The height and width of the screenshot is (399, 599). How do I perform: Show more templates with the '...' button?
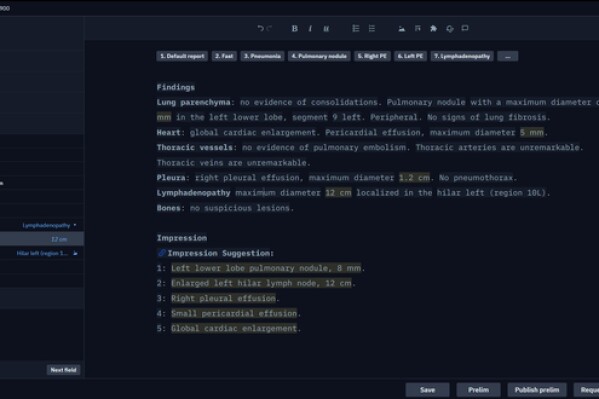coord(508,56)
